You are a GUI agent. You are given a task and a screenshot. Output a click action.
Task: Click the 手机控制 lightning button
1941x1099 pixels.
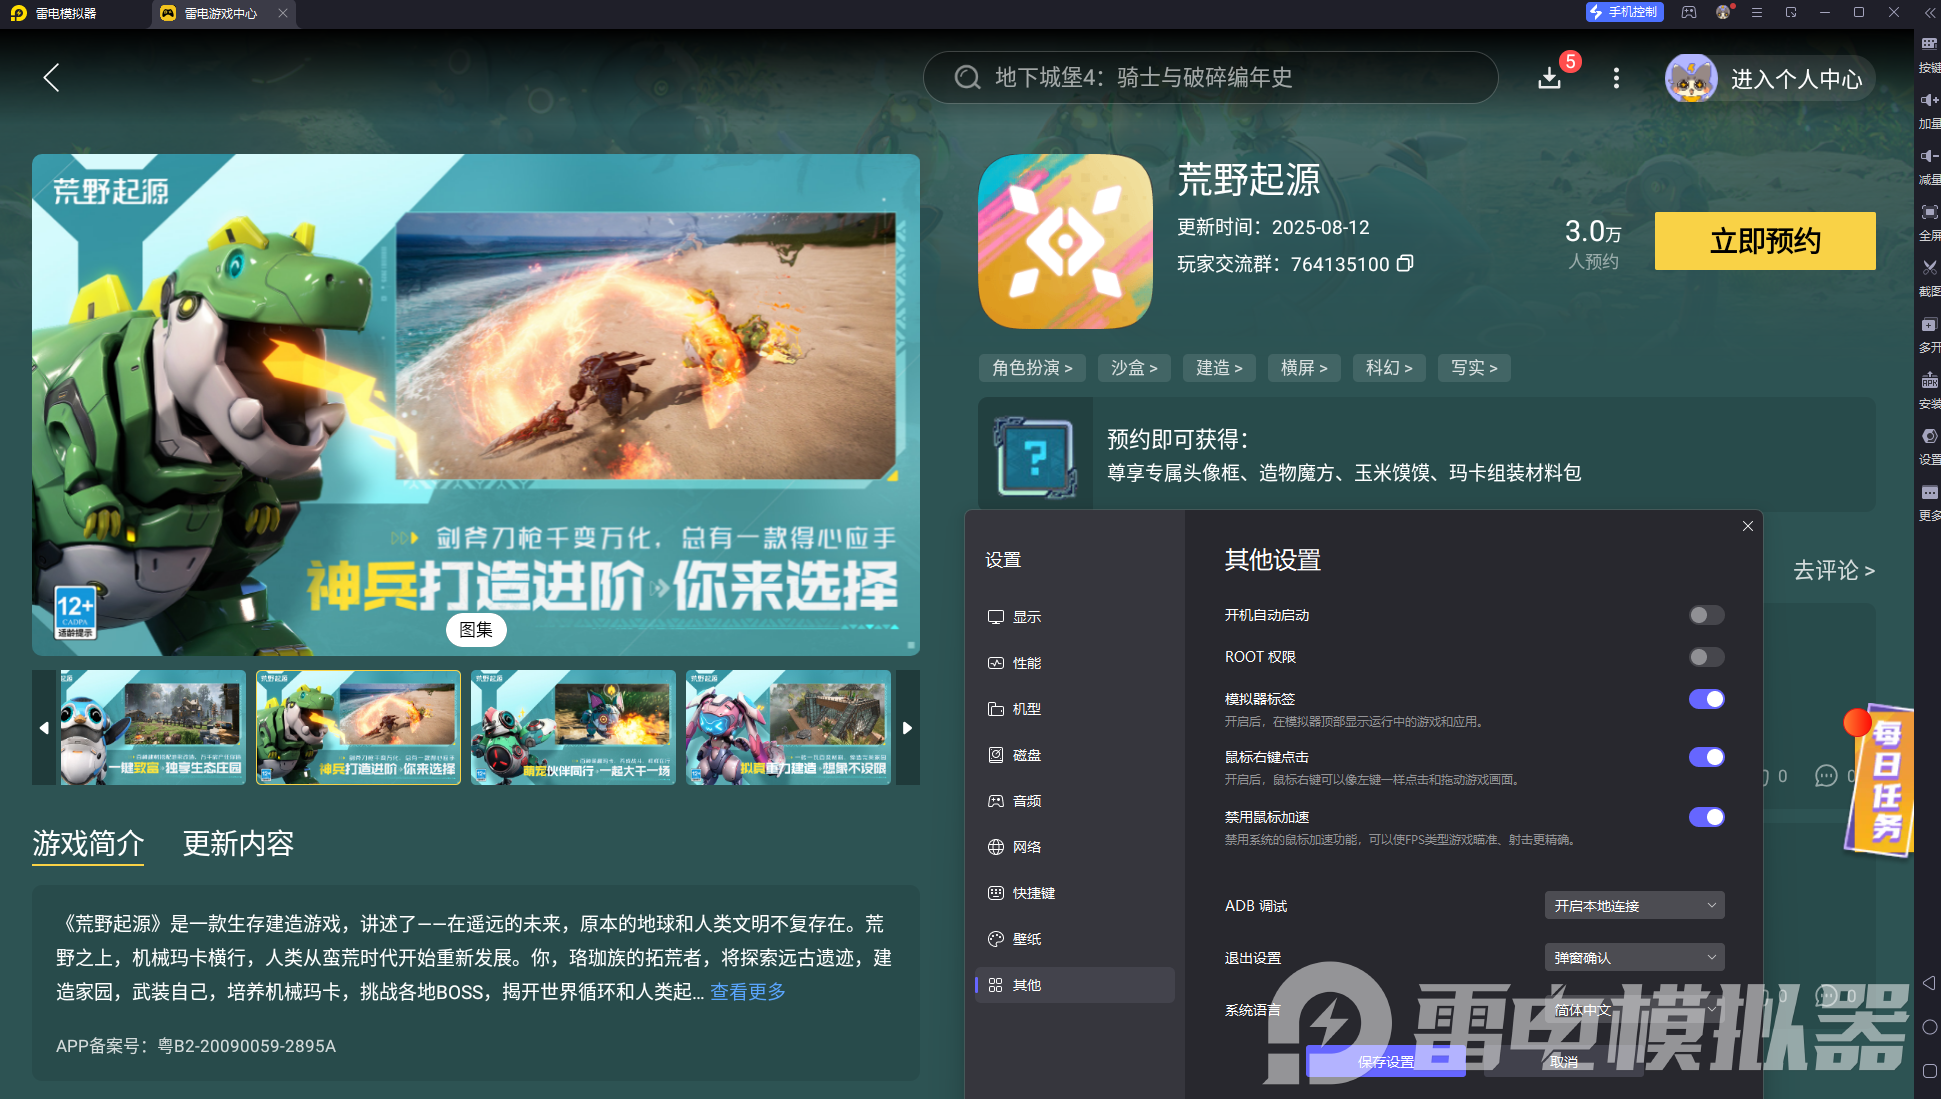[1624, 12]
